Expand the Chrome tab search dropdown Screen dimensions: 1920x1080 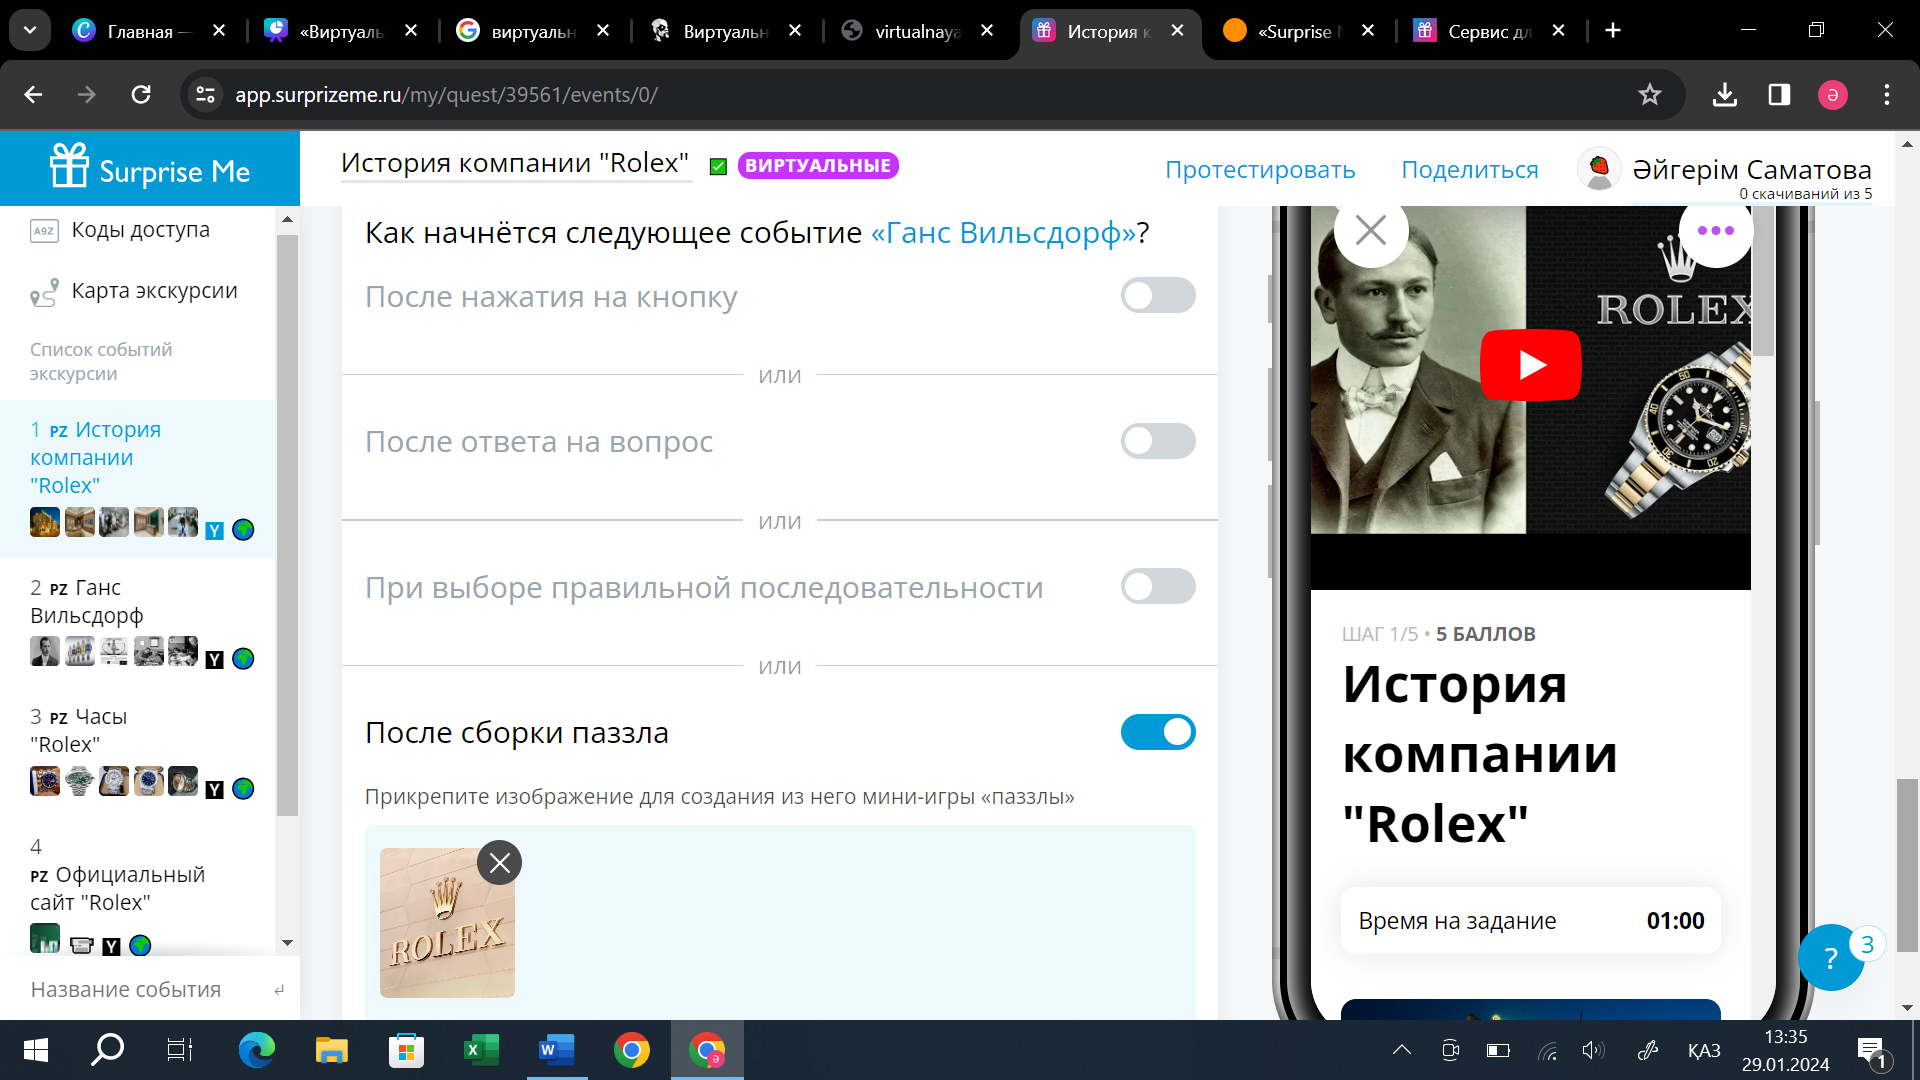30,30
